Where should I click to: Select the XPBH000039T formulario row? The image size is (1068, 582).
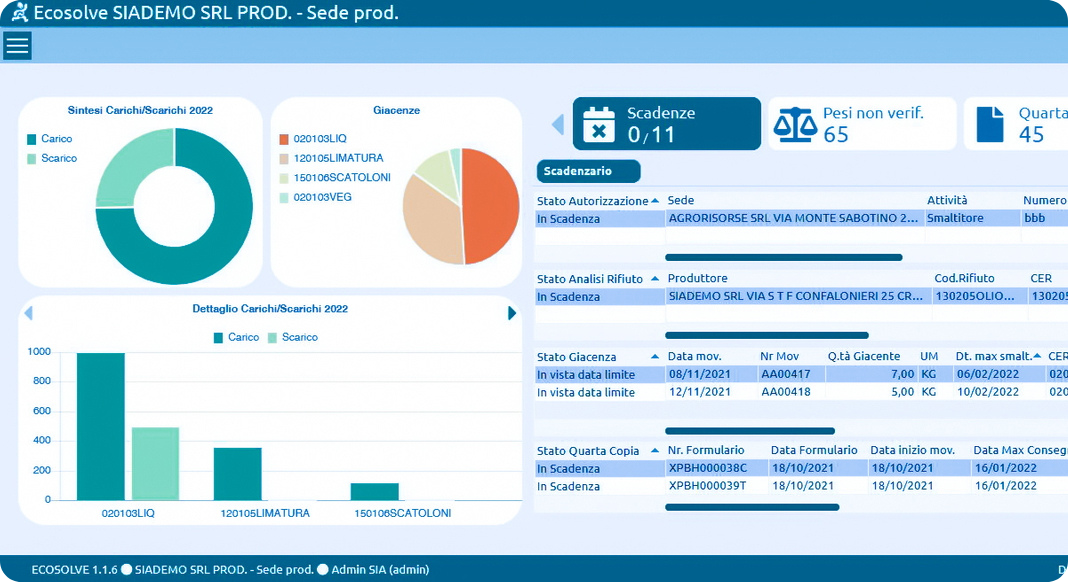click(x=707, y=486)
